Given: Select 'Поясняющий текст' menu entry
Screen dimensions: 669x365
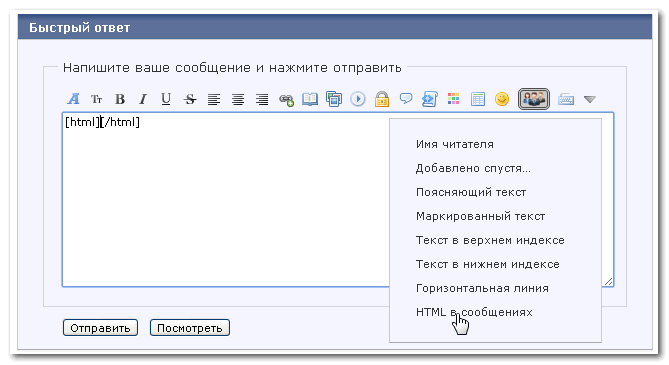Looking at the screenshot, I should pos(471,192).
